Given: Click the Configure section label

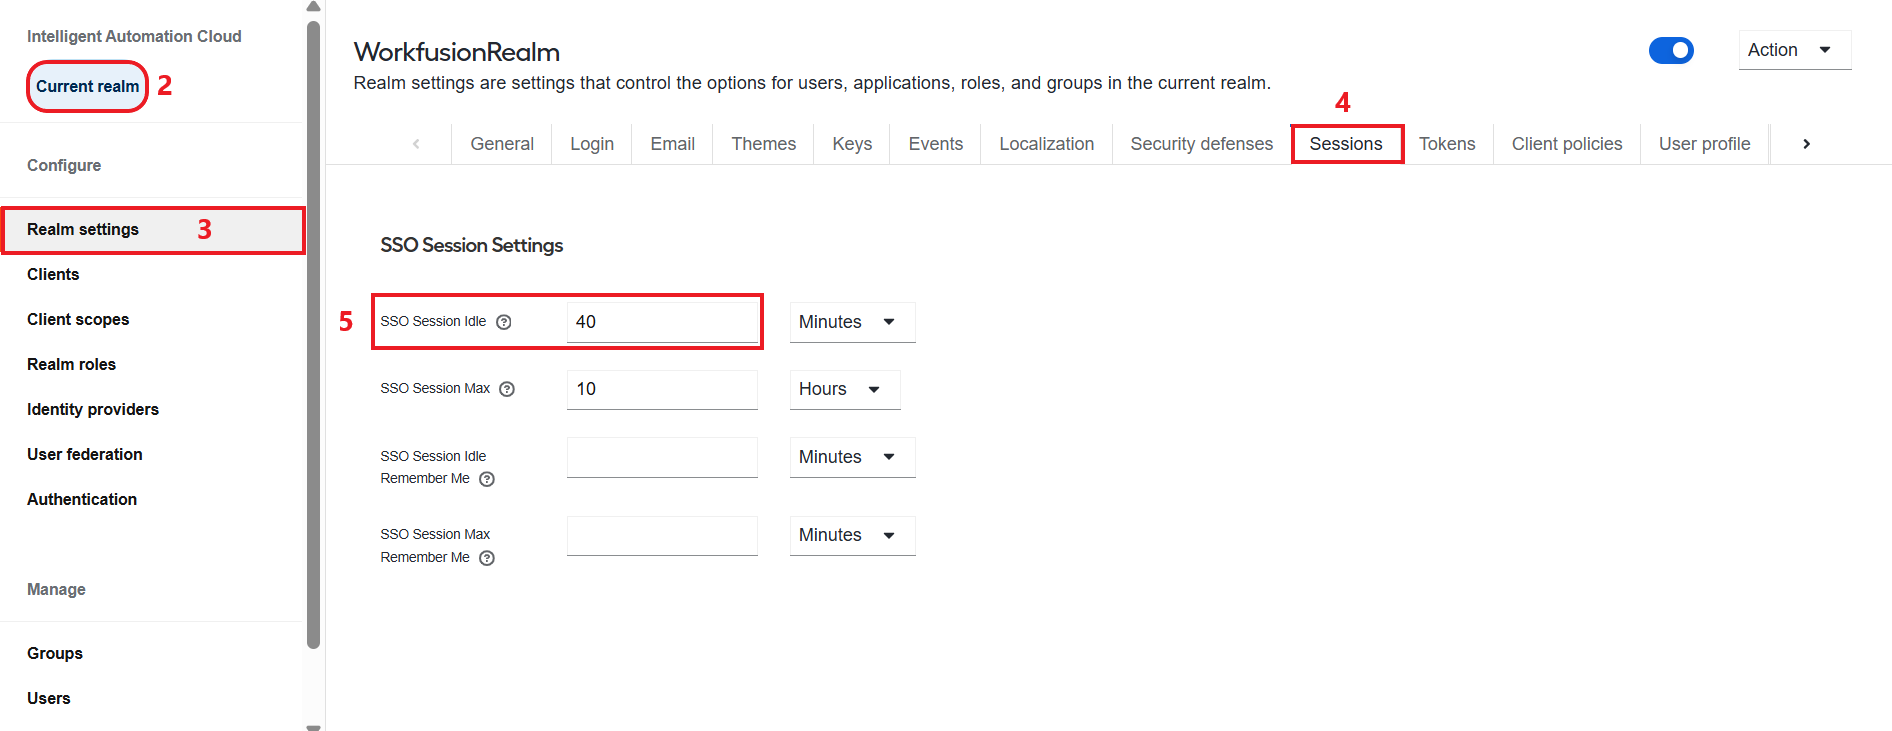Looking at the screenshot, I should coord(64,166).
